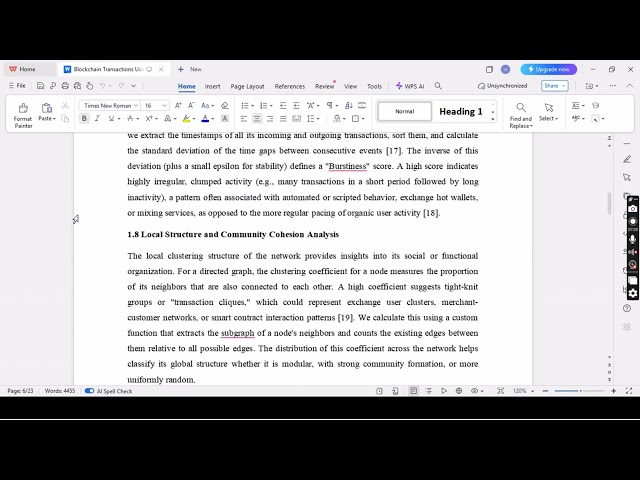Increase font size with A+ icon
The width and height of the screenshot is (640, 480).
click(x=178, y=105)
